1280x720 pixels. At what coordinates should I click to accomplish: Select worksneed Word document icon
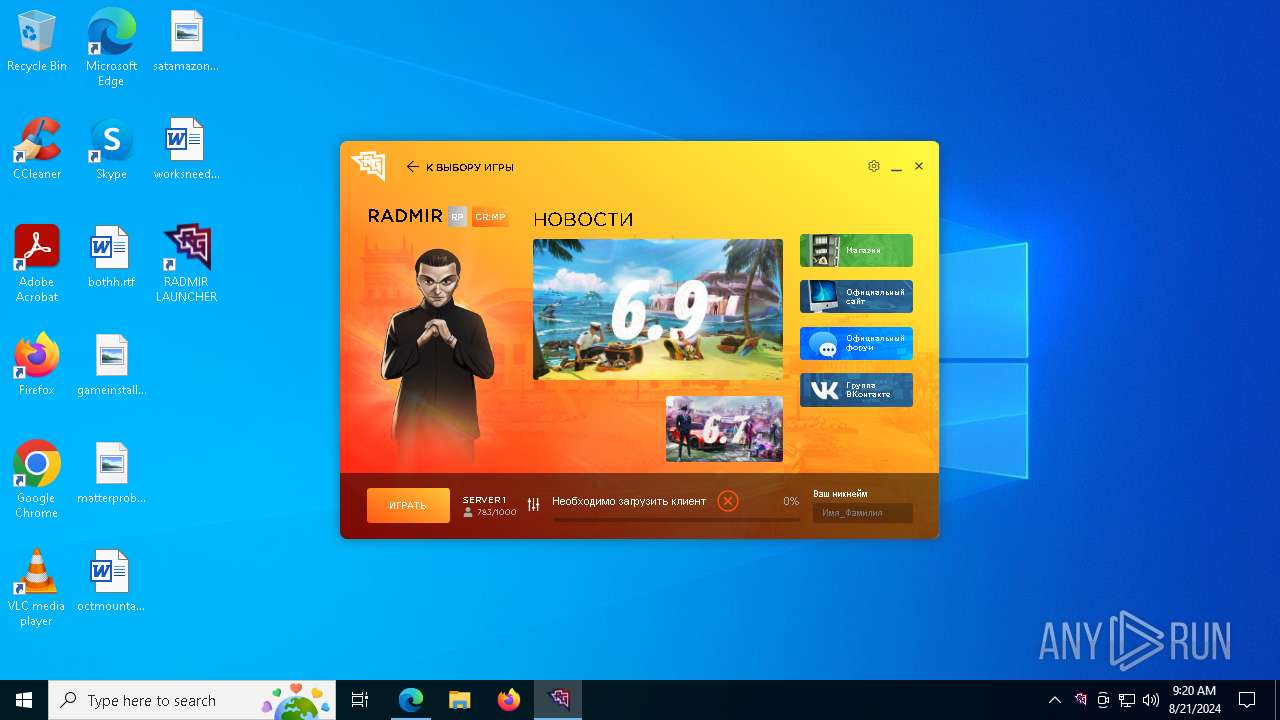click(x=186, y=149)
